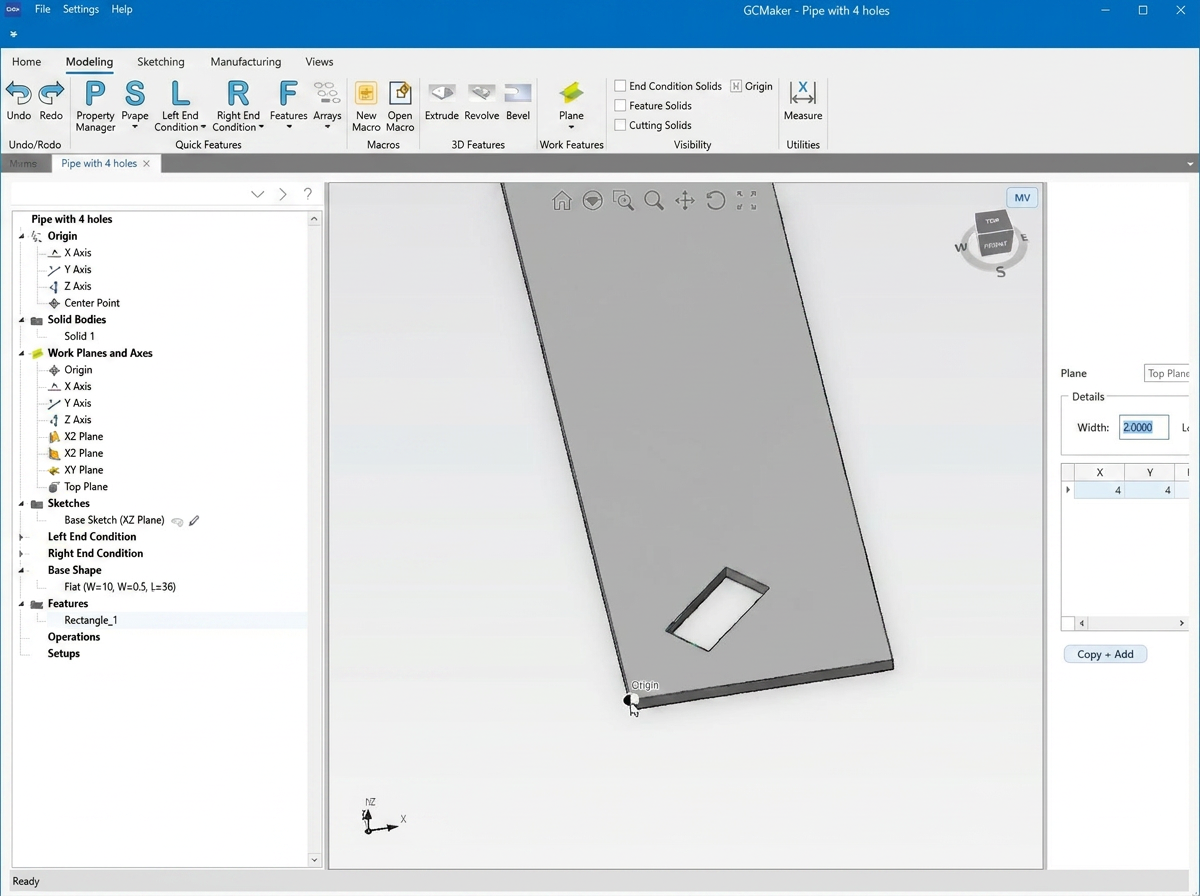Screen dimensions: 1200x896
Task: Click the rotate icon in viewport
Action: (715, 201)
